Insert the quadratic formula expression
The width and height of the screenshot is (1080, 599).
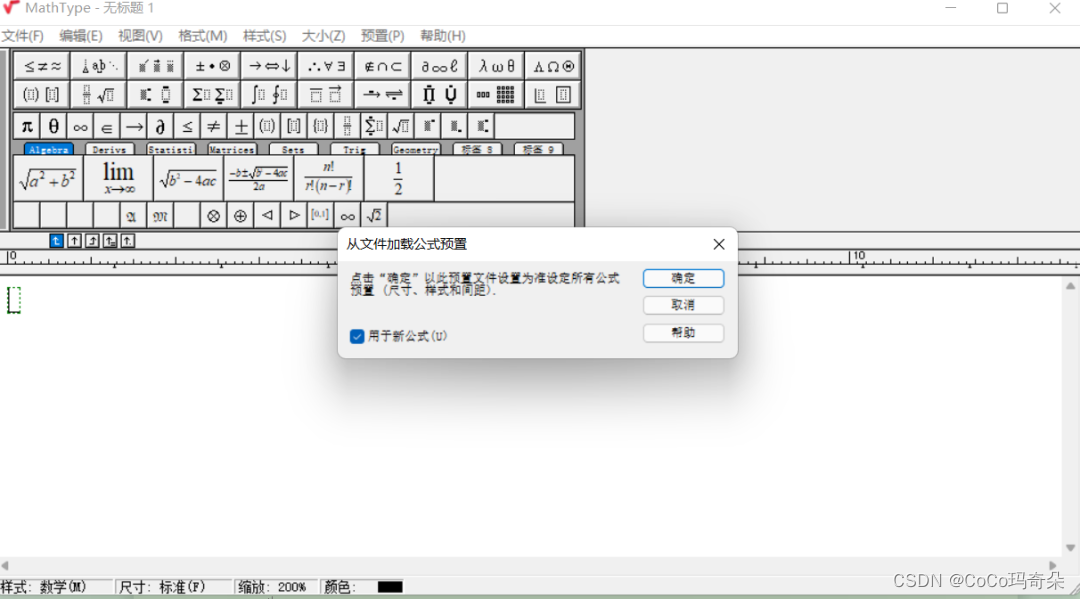click(258, 179)
